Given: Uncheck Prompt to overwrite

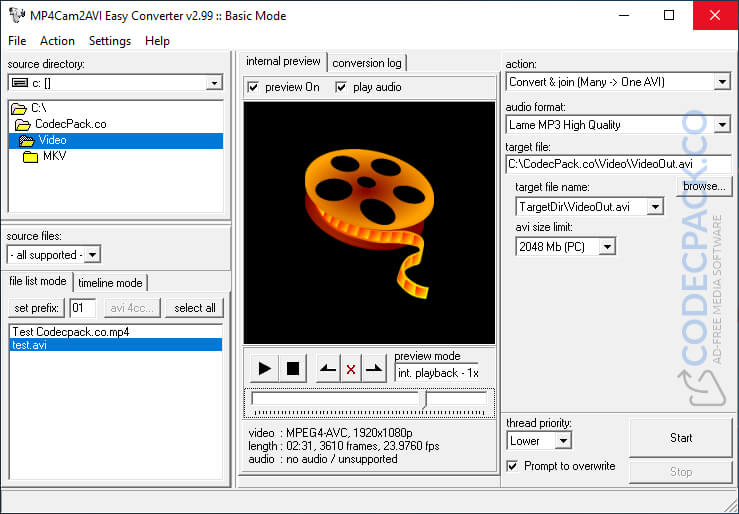Looking at the screenshot, I should (512, 466).
